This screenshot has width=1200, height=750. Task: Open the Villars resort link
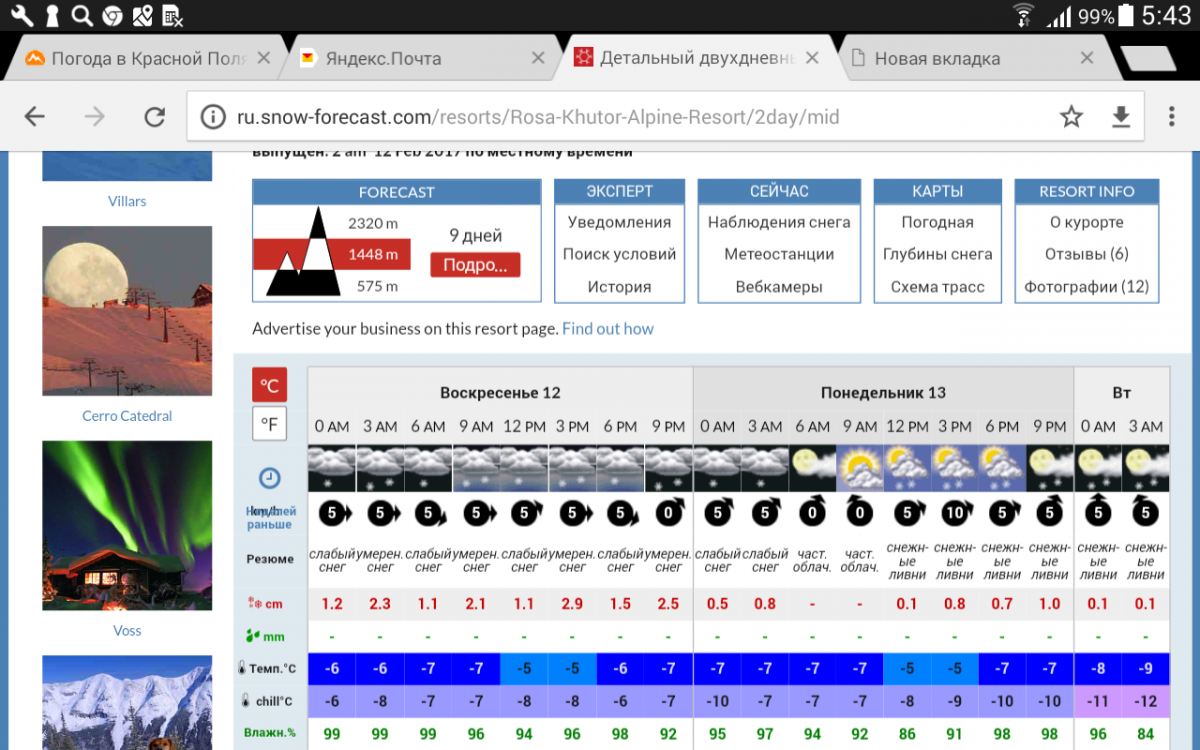(127, 201)
